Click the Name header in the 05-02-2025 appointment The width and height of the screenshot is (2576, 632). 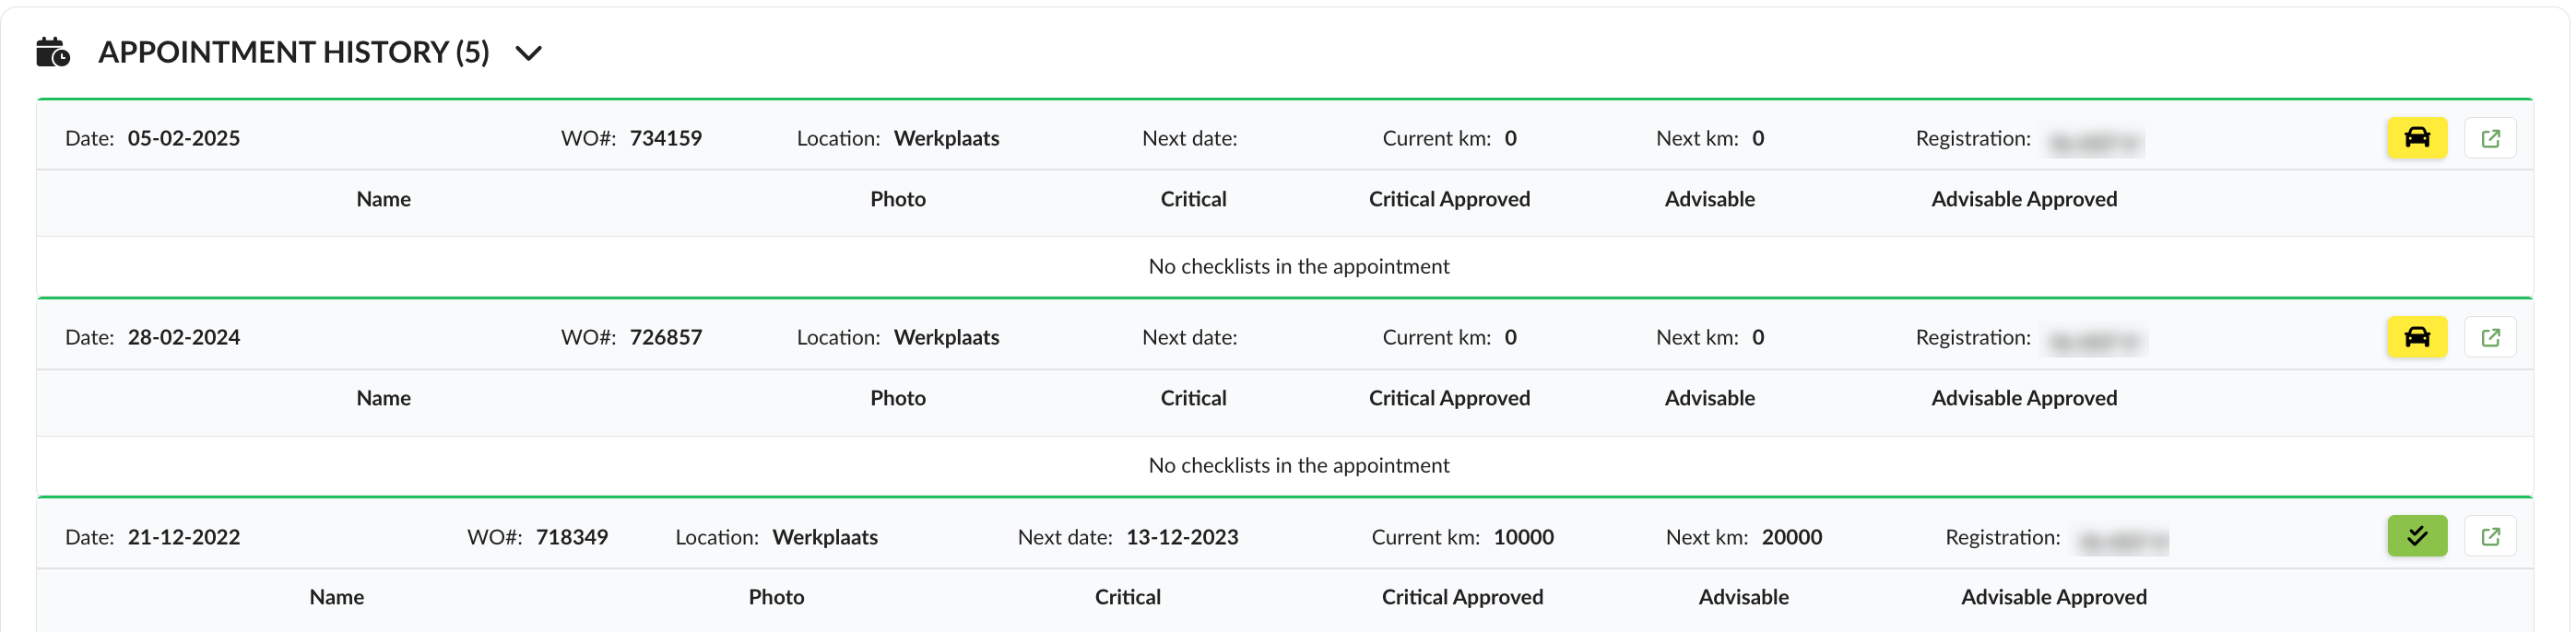click(383, 199)
